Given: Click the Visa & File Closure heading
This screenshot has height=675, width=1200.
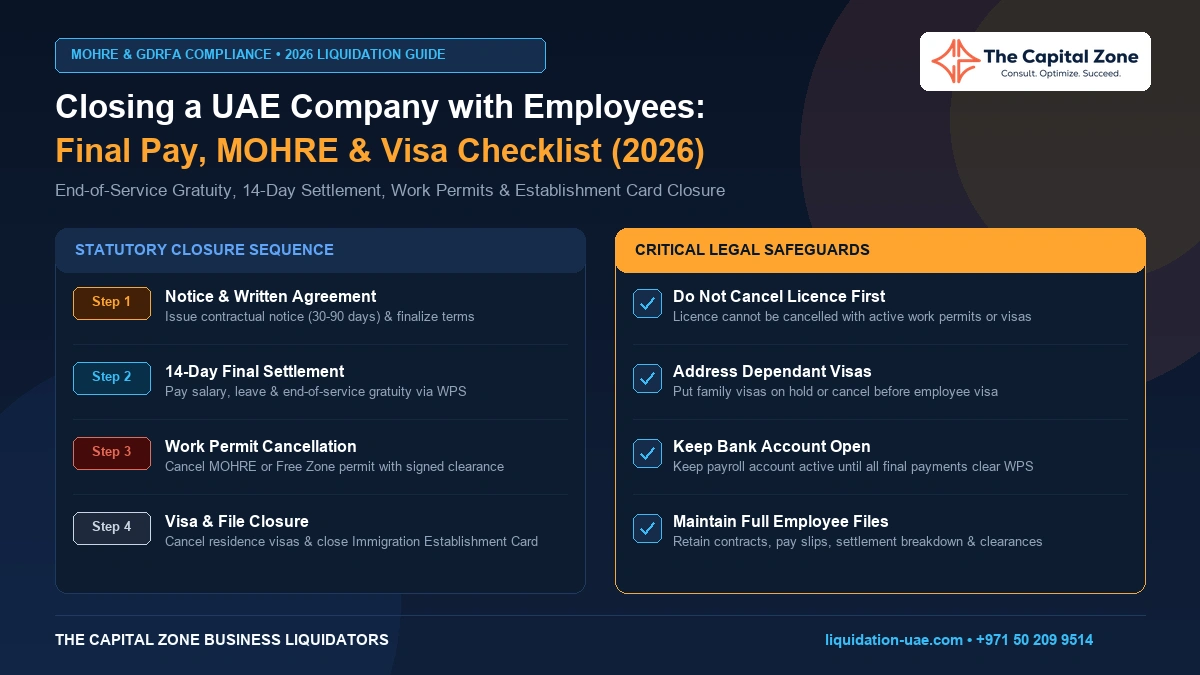Looking at the screenshot, I should (237, 522).
